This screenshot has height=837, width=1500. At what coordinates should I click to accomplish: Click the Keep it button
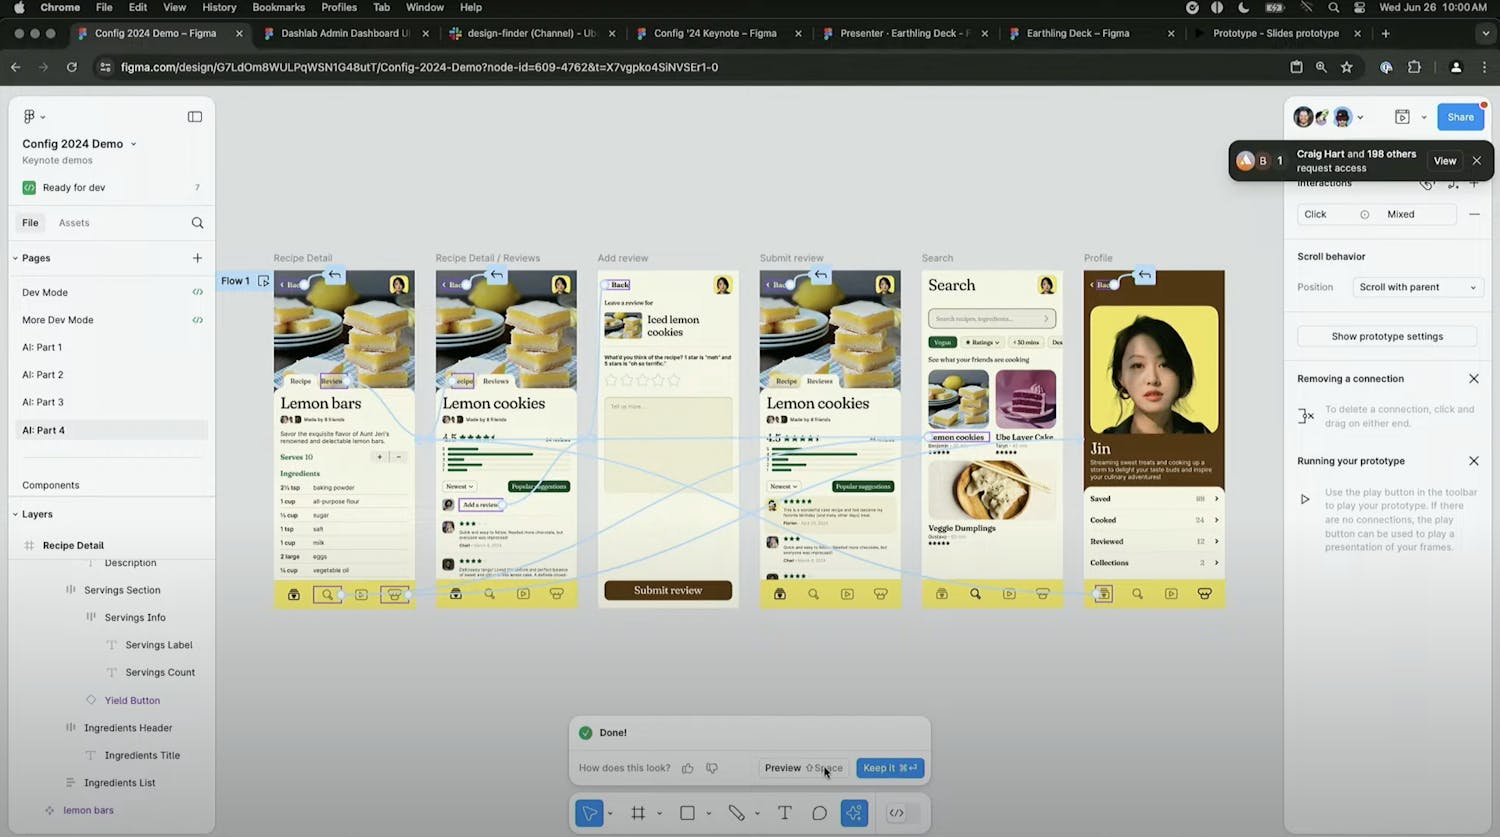click(x=889, y=768)
